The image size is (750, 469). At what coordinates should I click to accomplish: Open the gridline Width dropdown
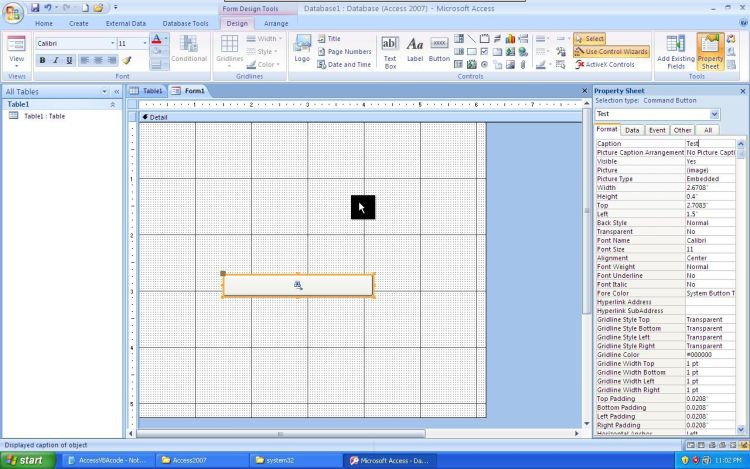[x=265, y=39]
